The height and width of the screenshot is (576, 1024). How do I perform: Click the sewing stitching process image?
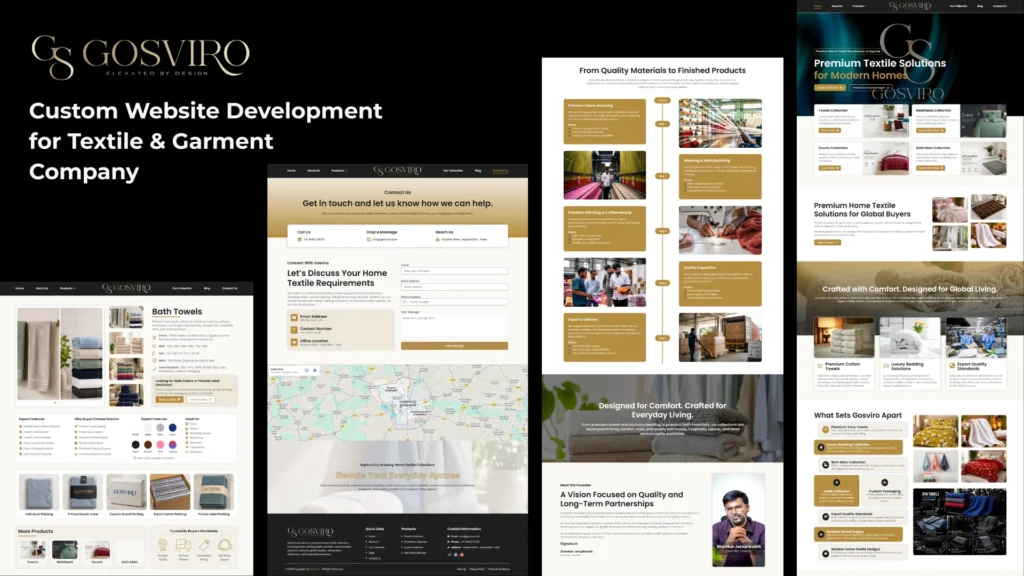tap(720, 230)
